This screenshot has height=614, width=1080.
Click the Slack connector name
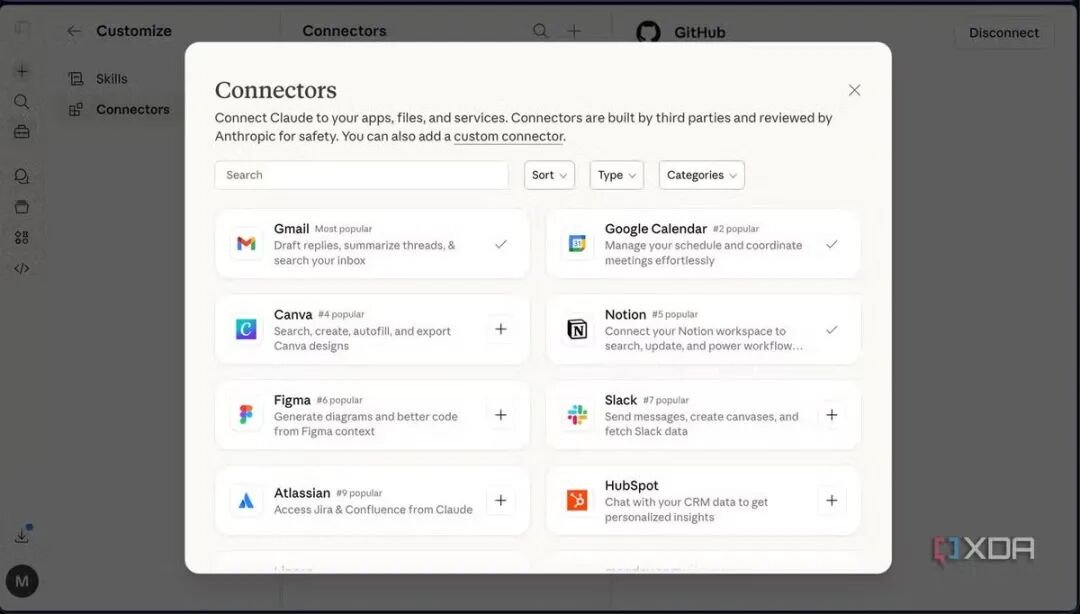click(x=621, y=400)
